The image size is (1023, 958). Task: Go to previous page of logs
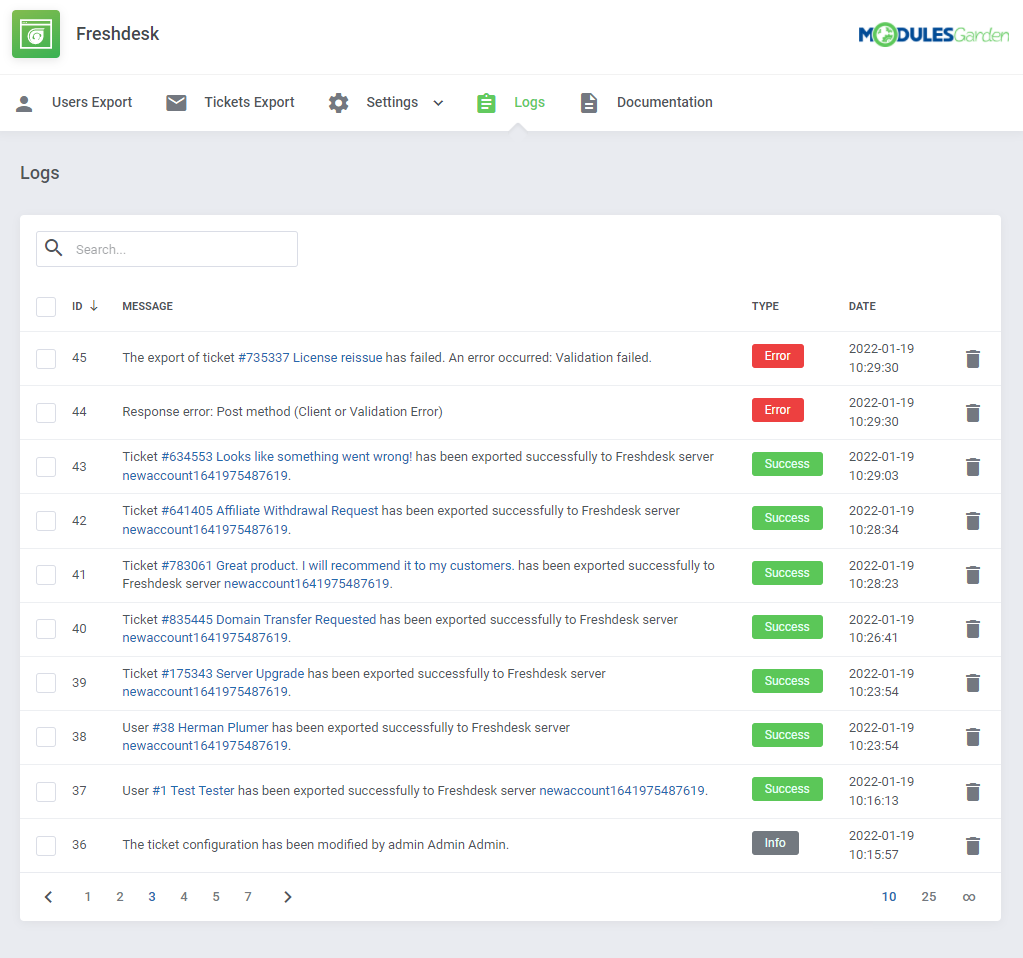(48, 897)
